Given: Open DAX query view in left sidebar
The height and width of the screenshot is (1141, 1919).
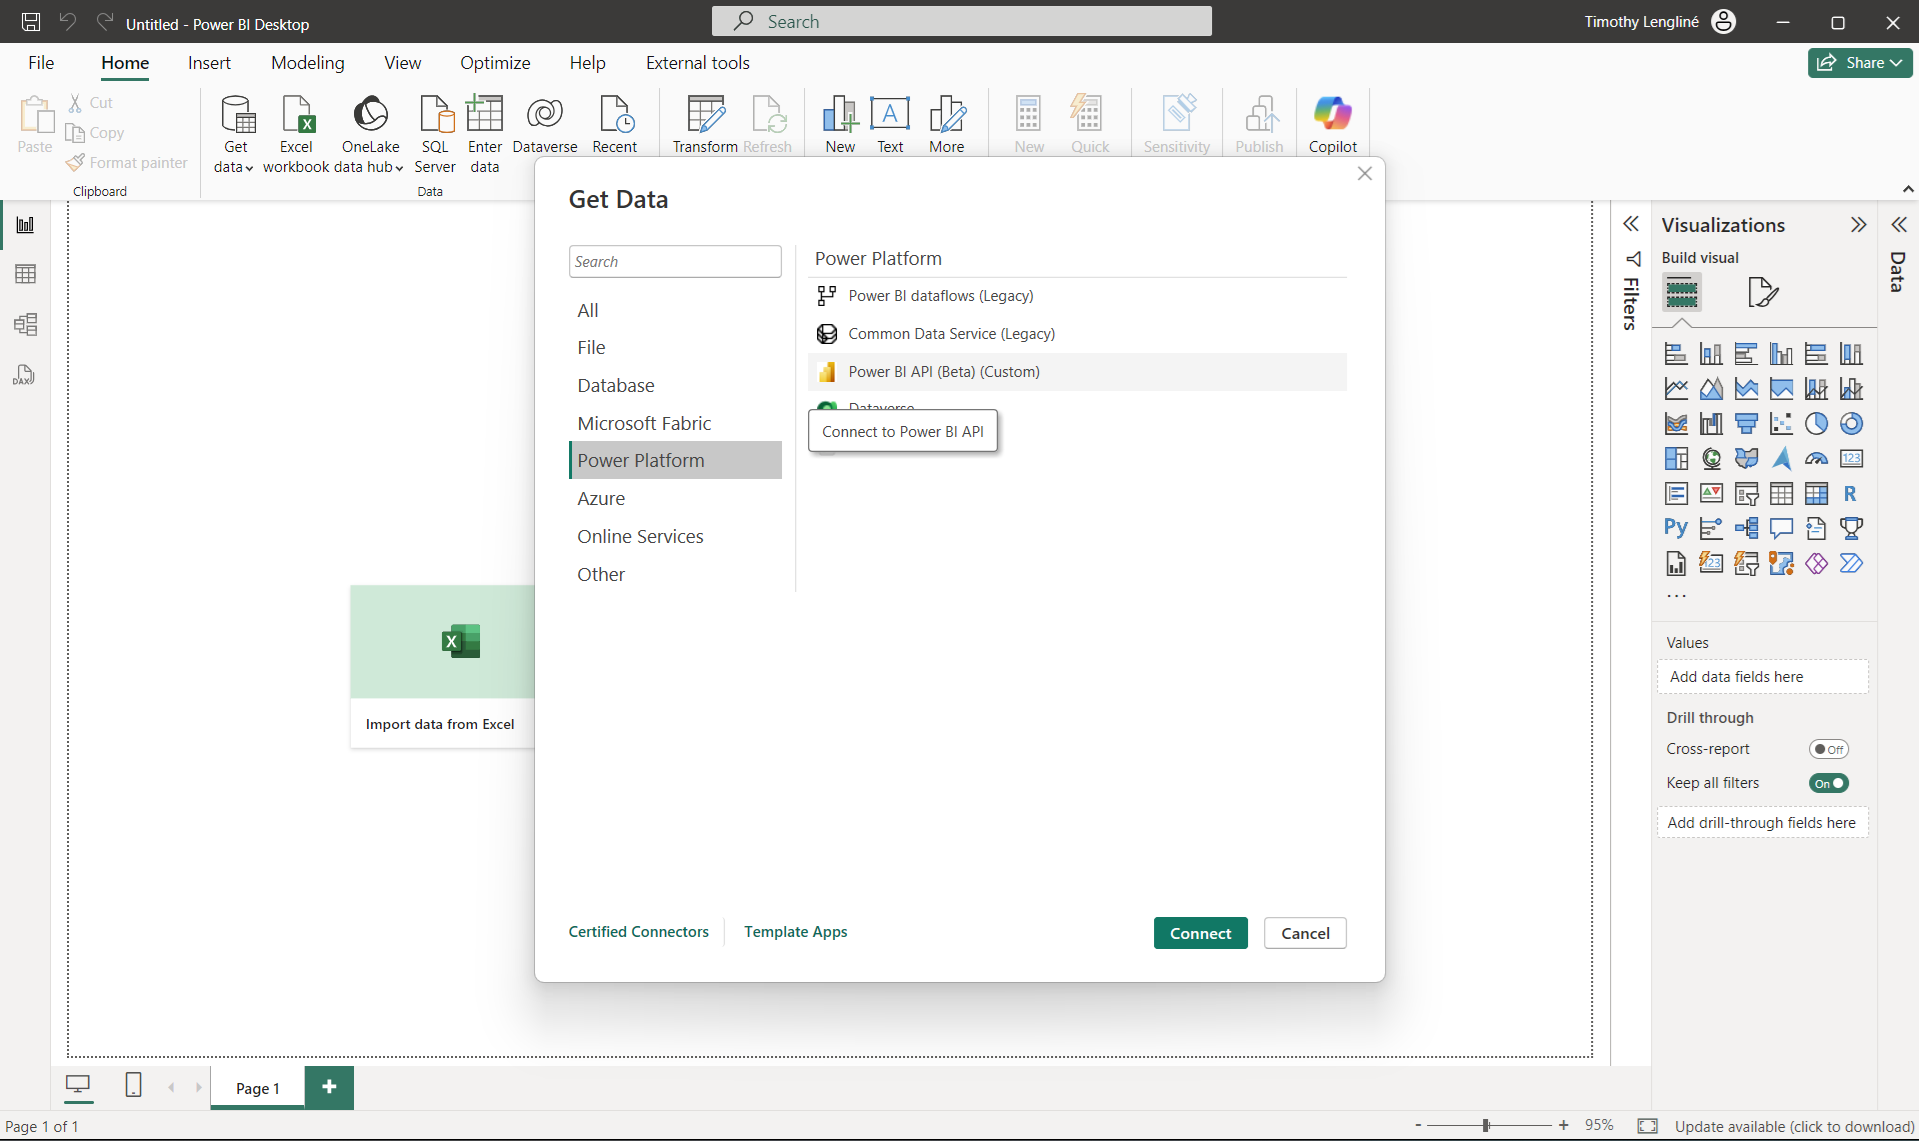Looking at the screenshot, I should tap(25, 375).
